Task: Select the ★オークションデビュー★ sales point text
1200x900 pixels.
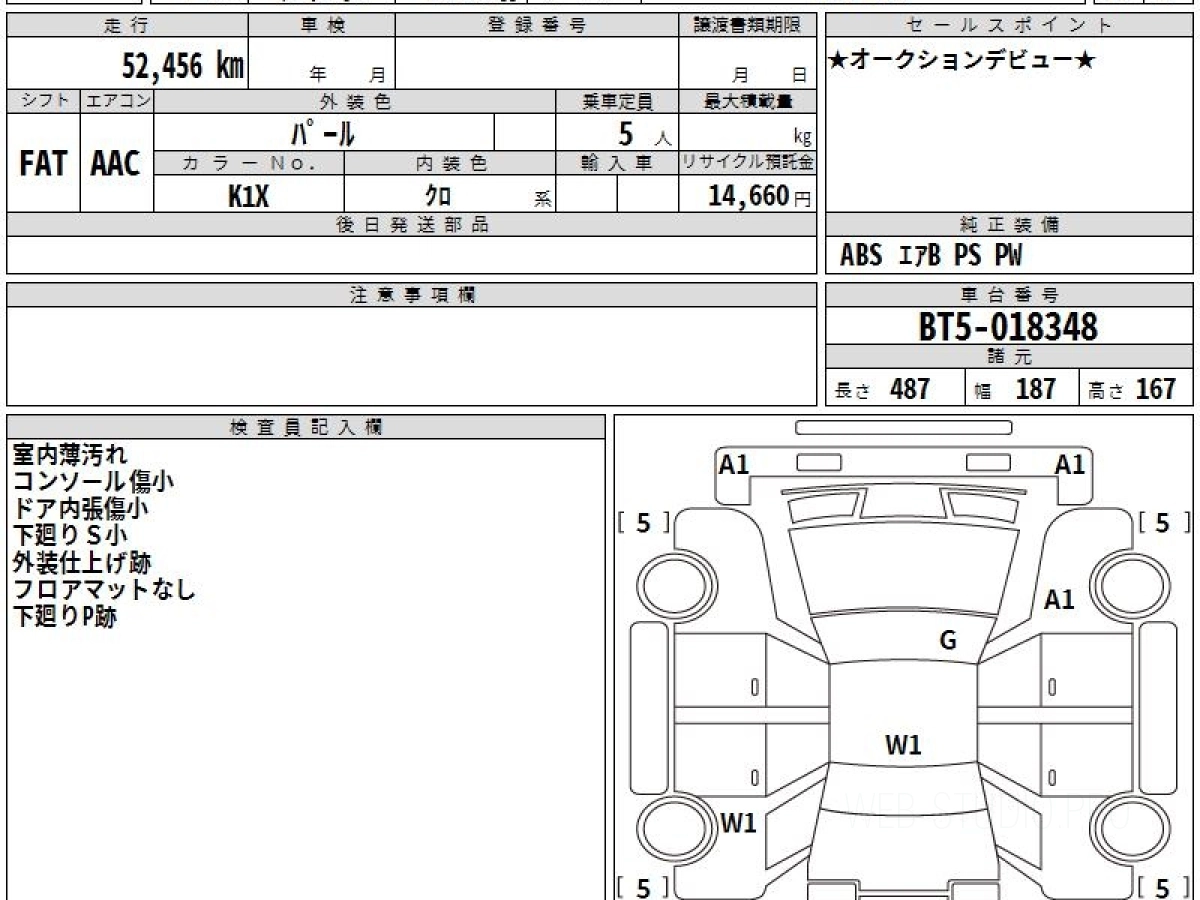Action: (x=962, y=61)
